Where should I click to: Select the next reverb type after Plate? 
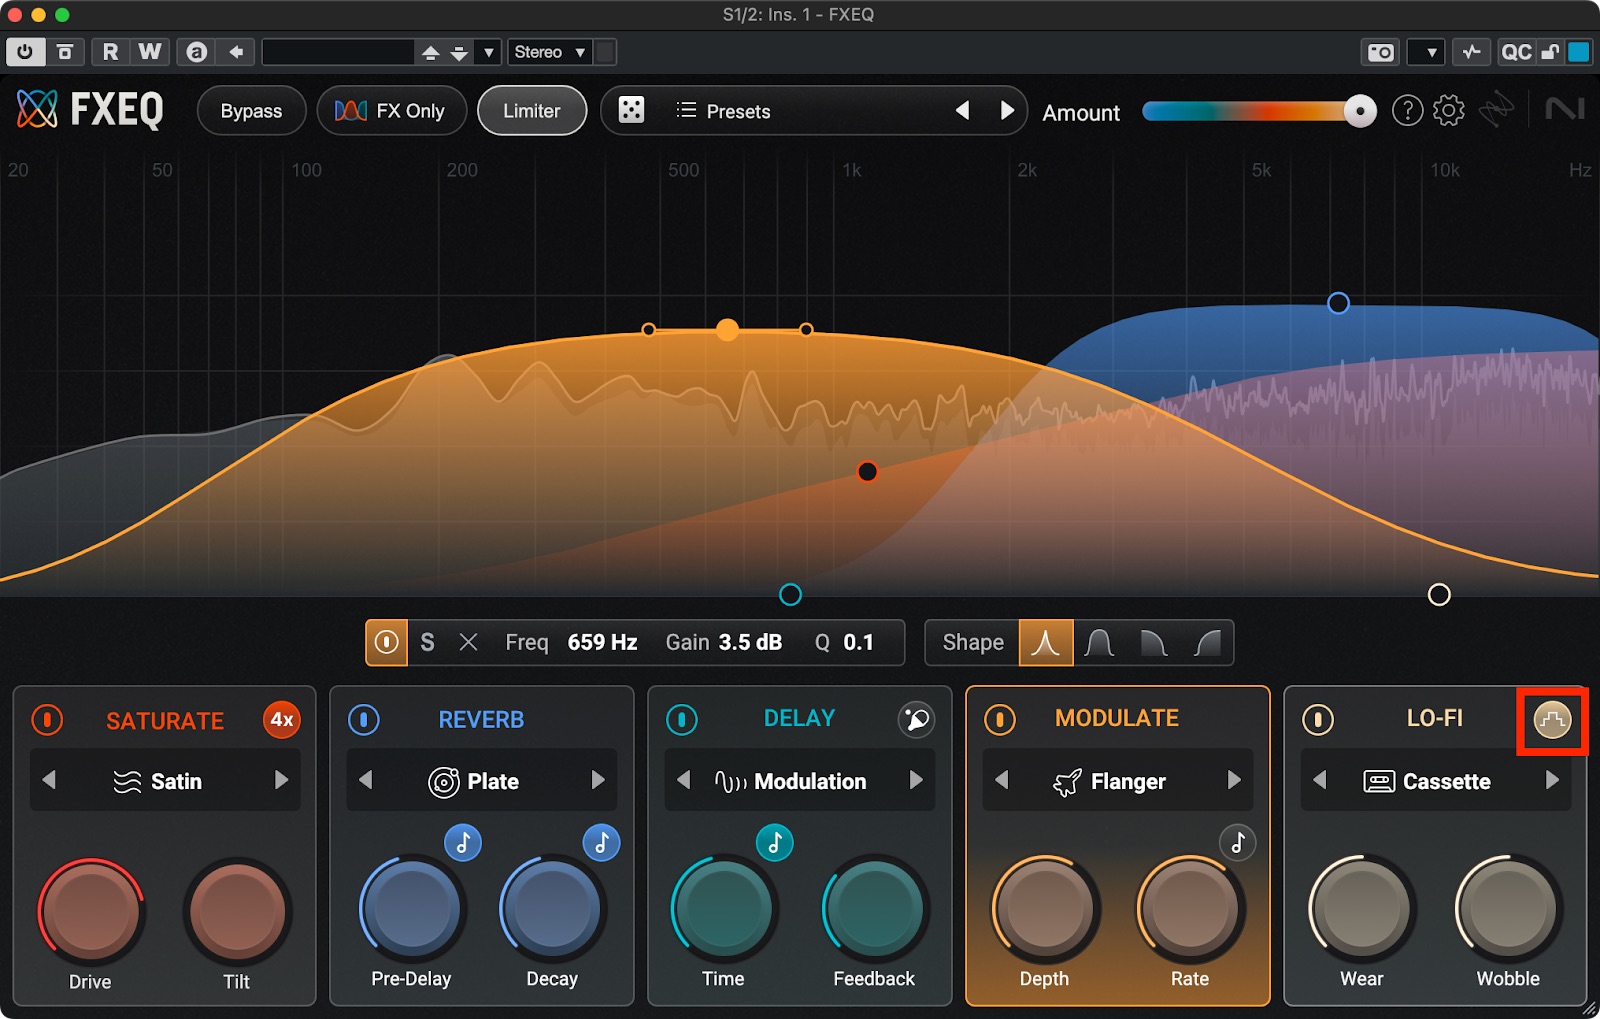tap(598, 780)
